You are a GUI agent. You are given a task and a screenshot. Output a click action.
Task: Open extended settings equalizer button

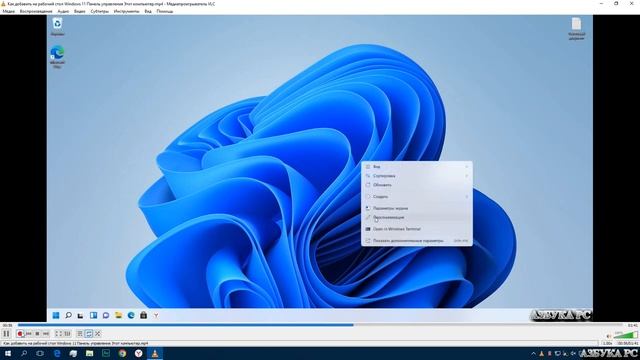click(67, 334)
